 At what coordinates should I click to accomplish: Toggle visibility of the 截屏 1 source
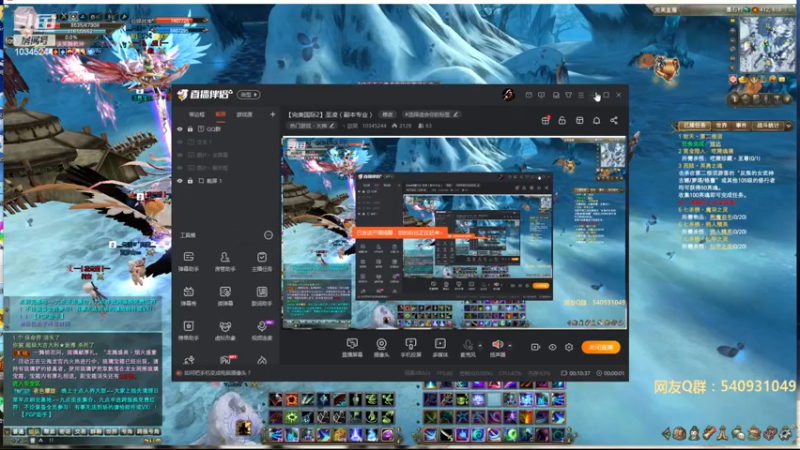(180, 181)
